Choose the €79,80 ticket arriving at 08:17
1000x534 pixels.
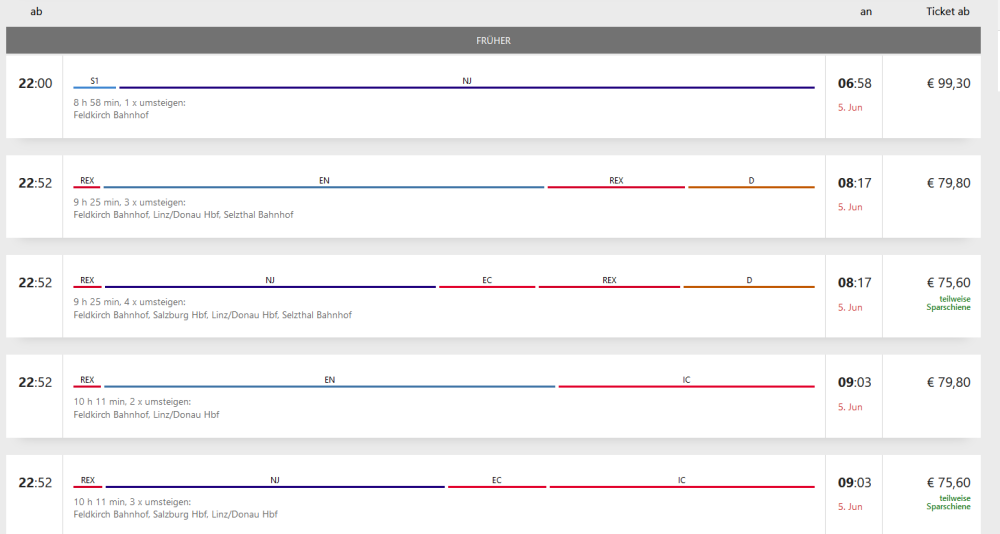coord(948,183)
